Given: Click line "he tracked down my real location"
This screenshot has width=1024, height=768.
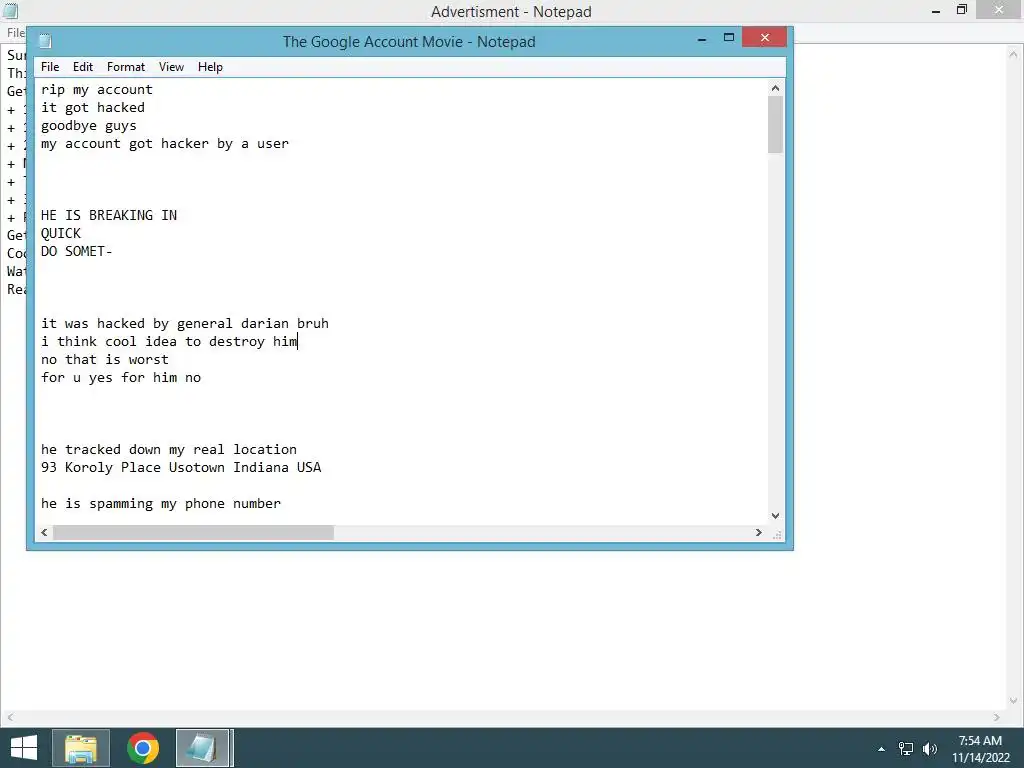Looking at the screenshot, I should (168, 449).
